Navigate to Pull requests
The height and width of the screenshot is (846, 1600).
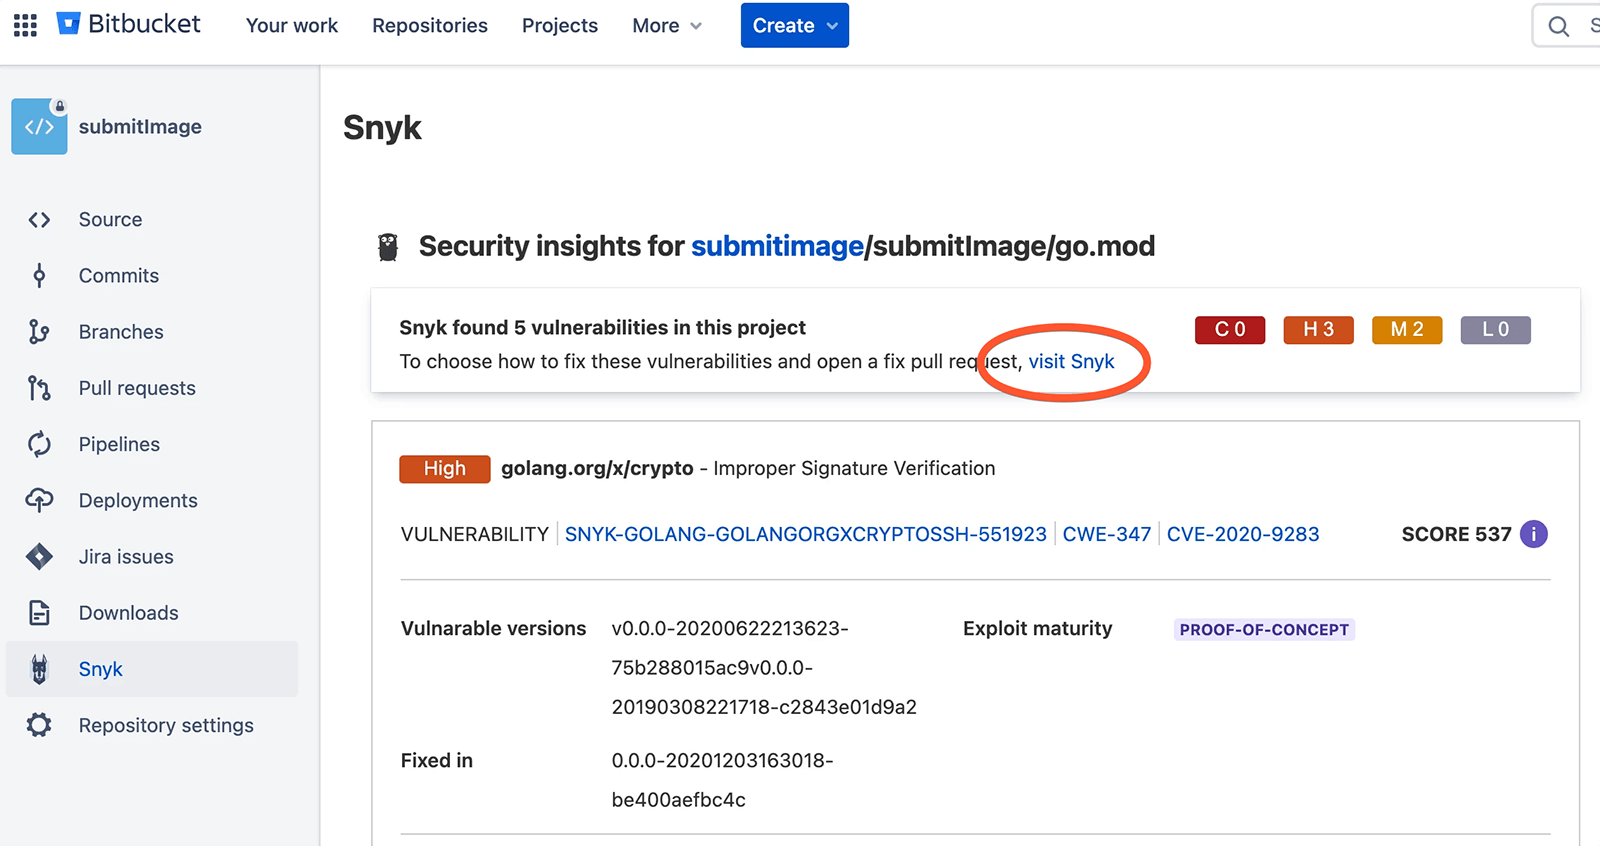pos(137,388)
